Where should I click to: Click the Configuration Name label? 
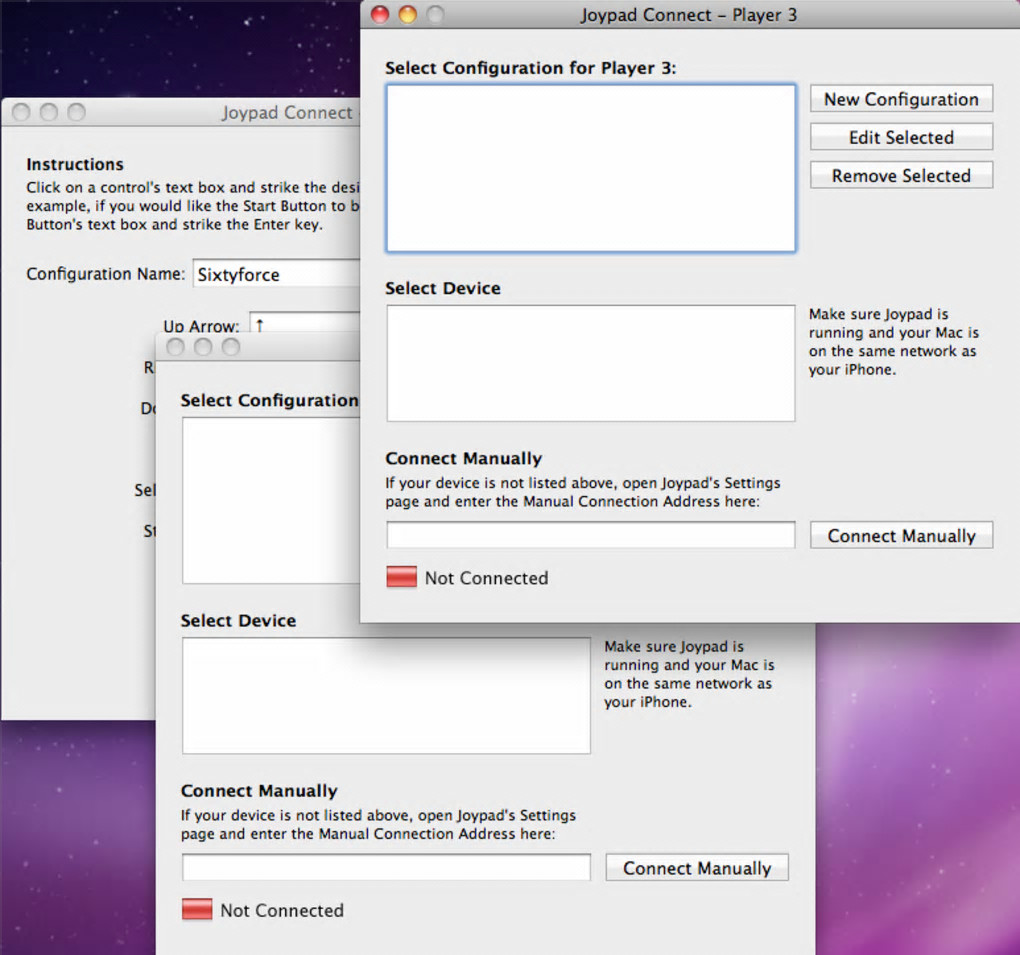click(x=106, y=274)
